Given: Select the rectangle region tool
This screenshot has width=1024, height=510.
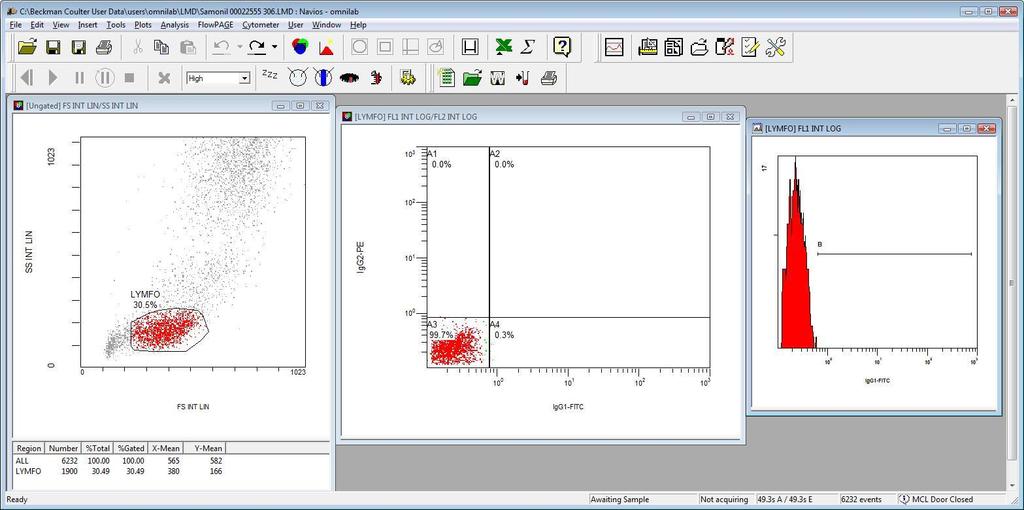Looking at the screenshot, I should pos(385,47).
